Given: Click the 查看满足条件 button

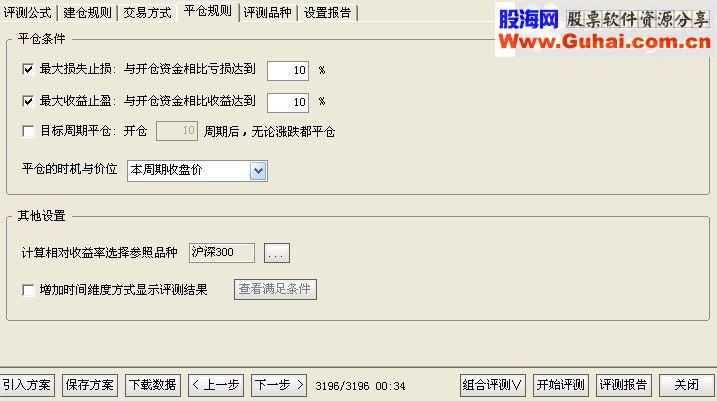Looking at the screenshot, I should point(275,289).
